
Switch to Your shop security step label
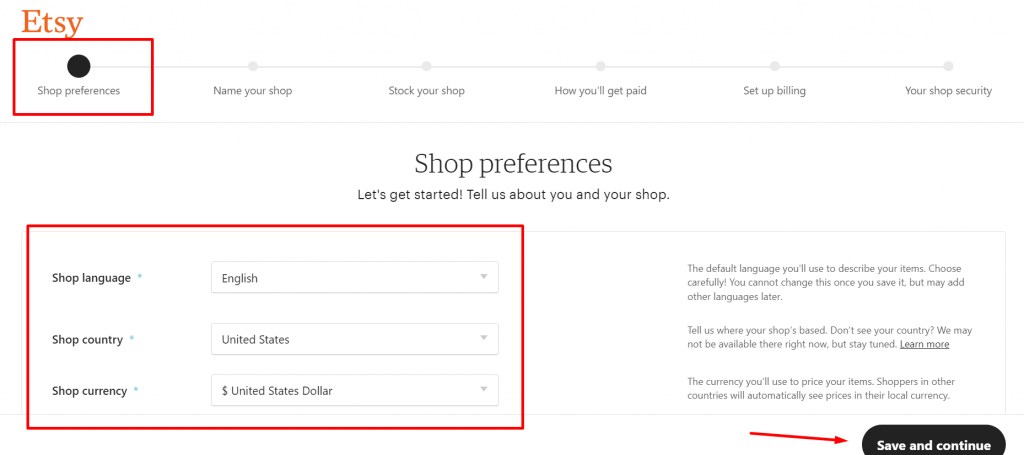click(949, 91)
